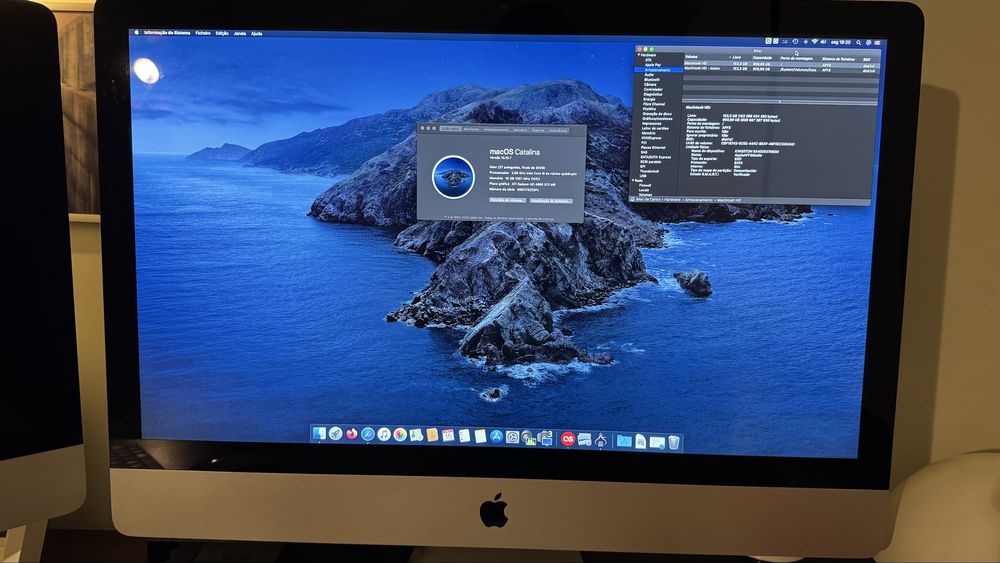Select Firewall under Rede in sidebar
This screenshot has height=563, width=1000.
645,186
